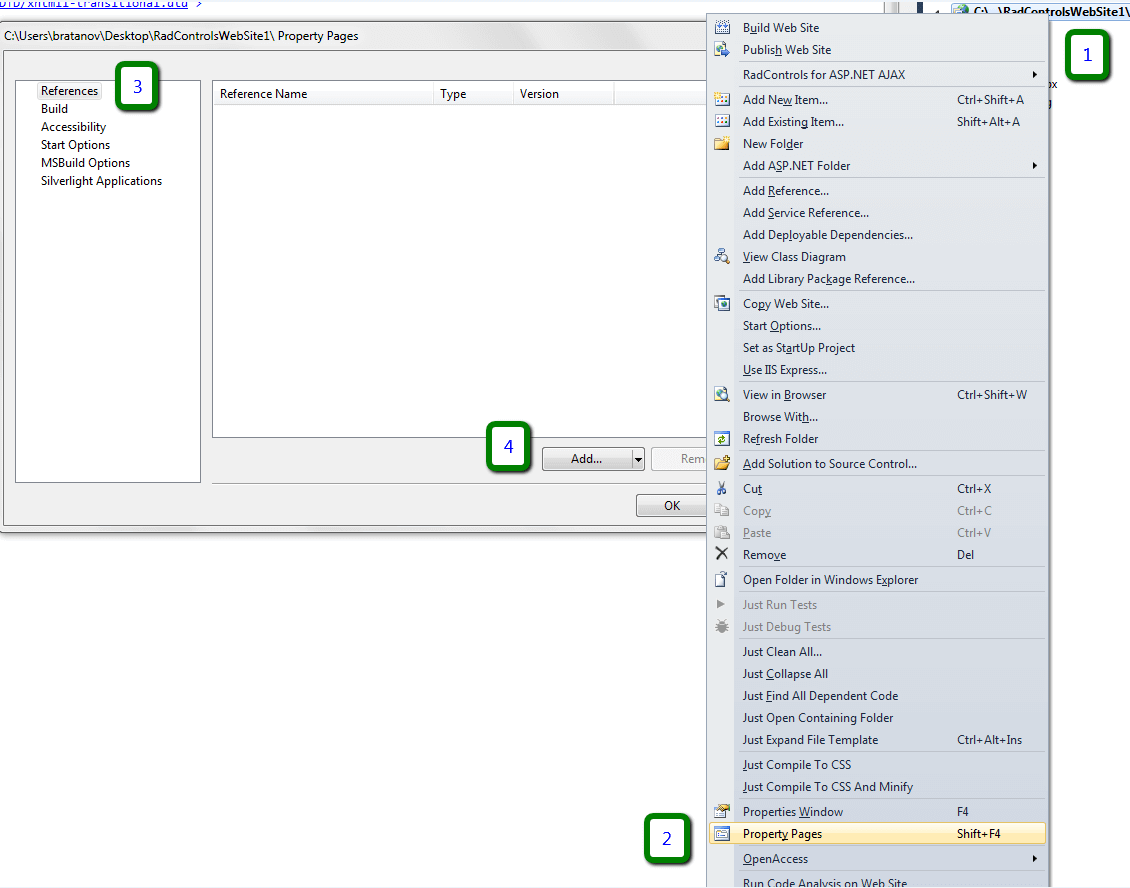Viewport: 1130px width, 888px height.
Task: Choose Add Reference from context menu
Action: pos(785,191)
